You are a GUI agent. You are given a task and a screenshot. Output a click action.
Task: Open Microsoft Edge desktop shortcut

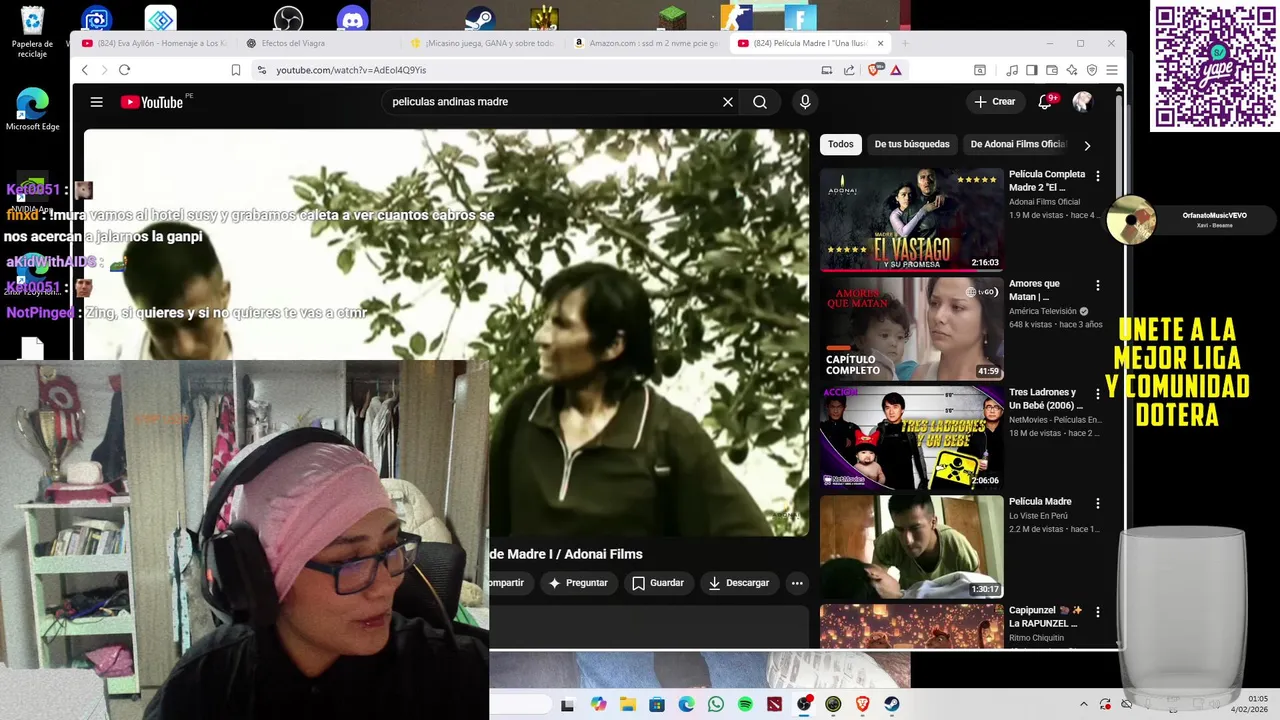[x=32, y=110]
